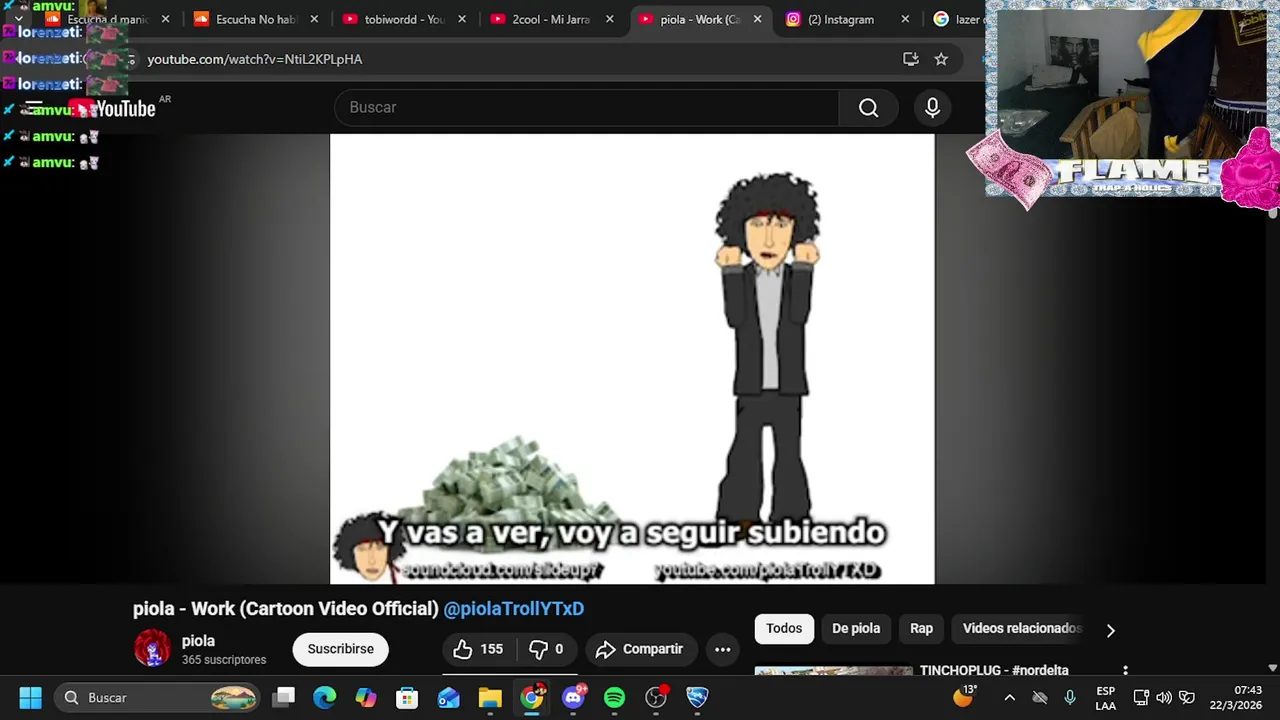1280x720 pixels.
Task: Click the Windows taskbar Buscar box
Action: click(x=157, y=697)
